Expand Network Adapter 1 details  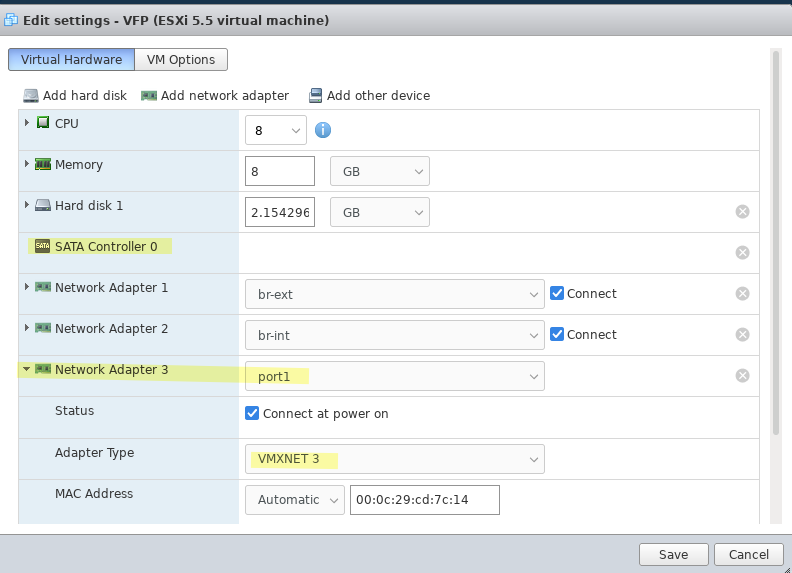tap(27, 286)
